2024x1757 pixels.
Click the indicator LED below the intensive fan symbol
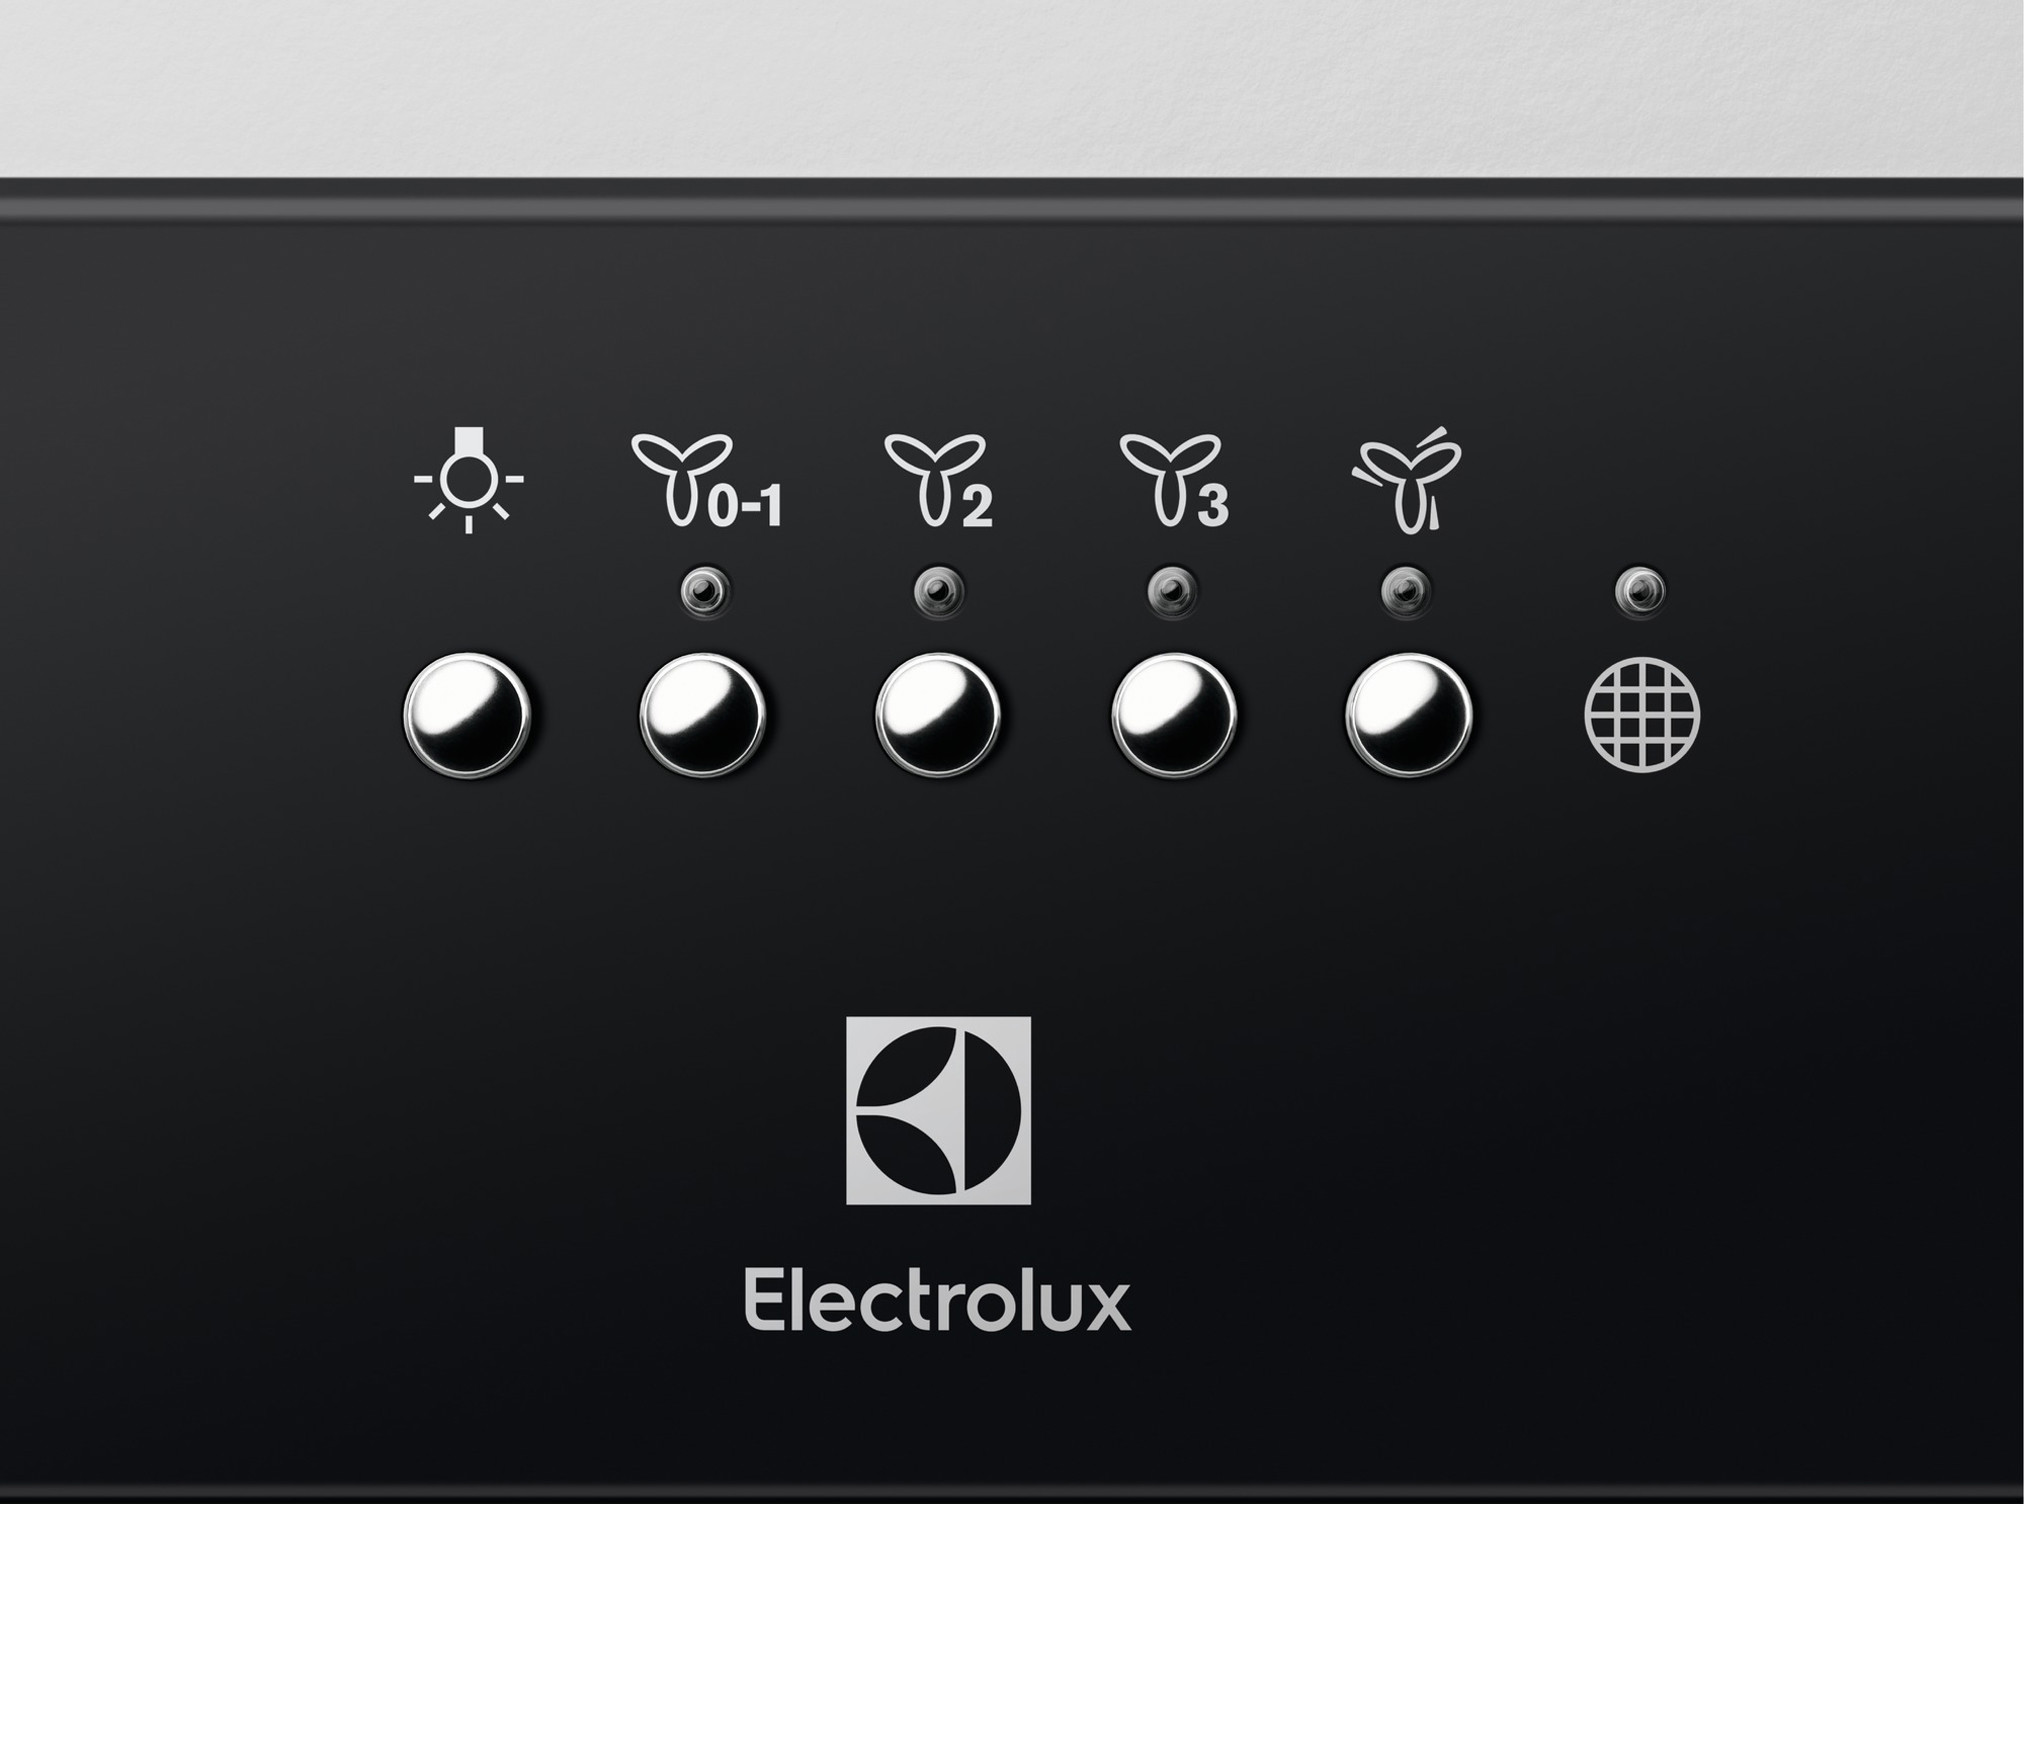[1406, 592]
